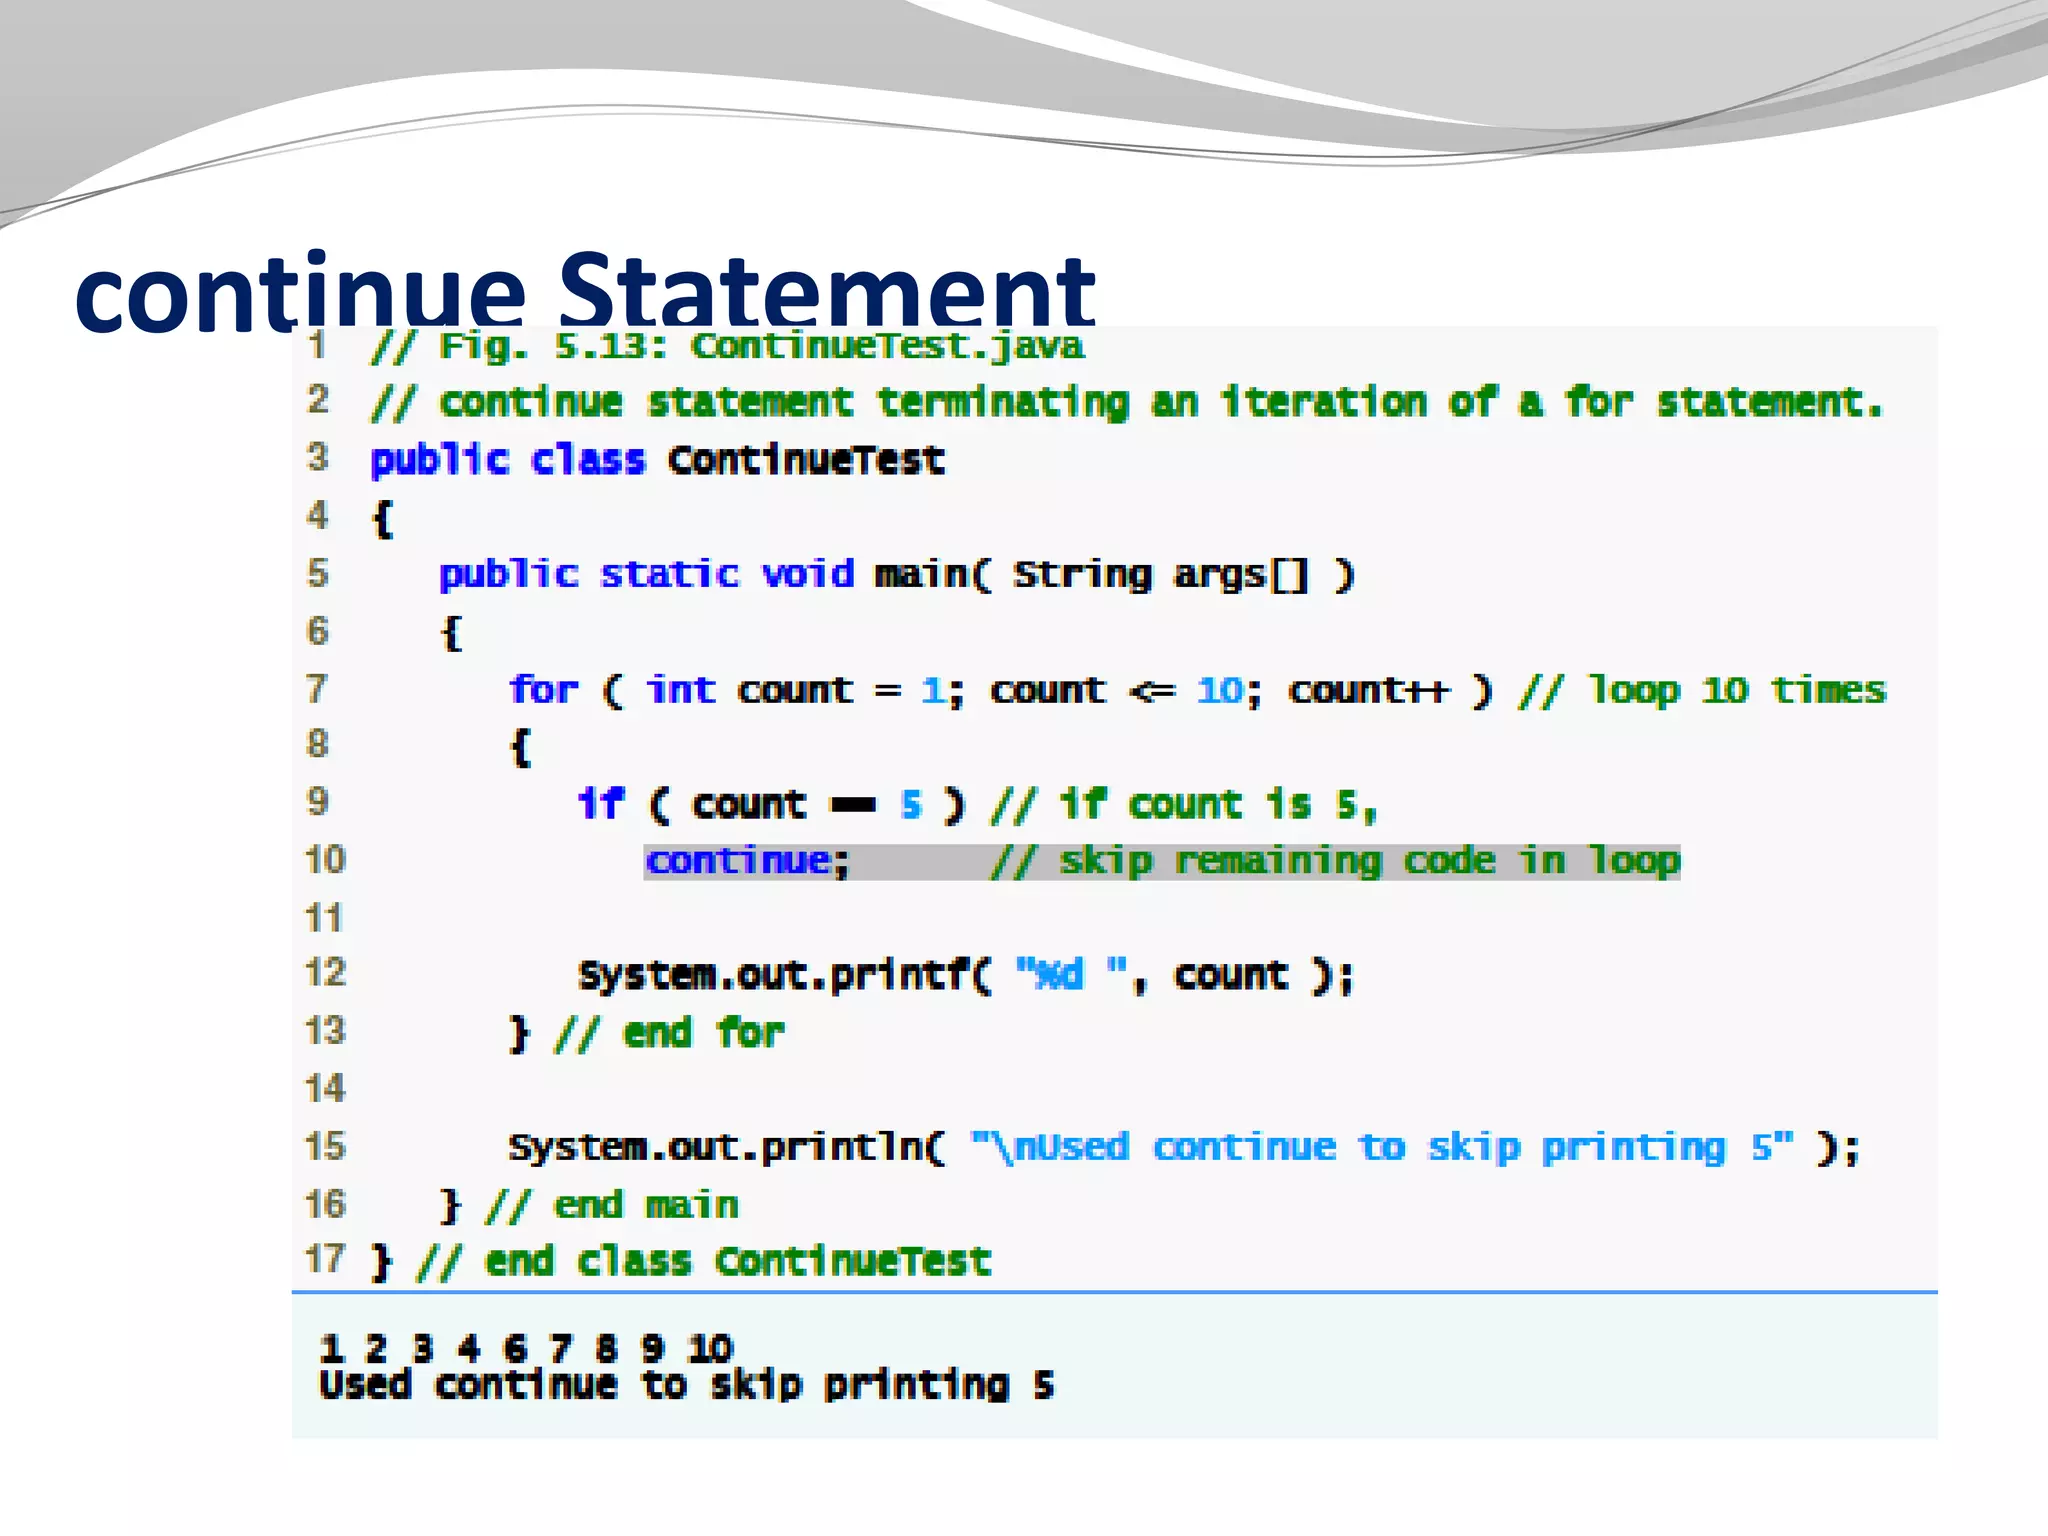This screenshot has height=1536, width=2048.
Task: Click the 'public class ContinueTest' declaration
Action: pos(657,460)
